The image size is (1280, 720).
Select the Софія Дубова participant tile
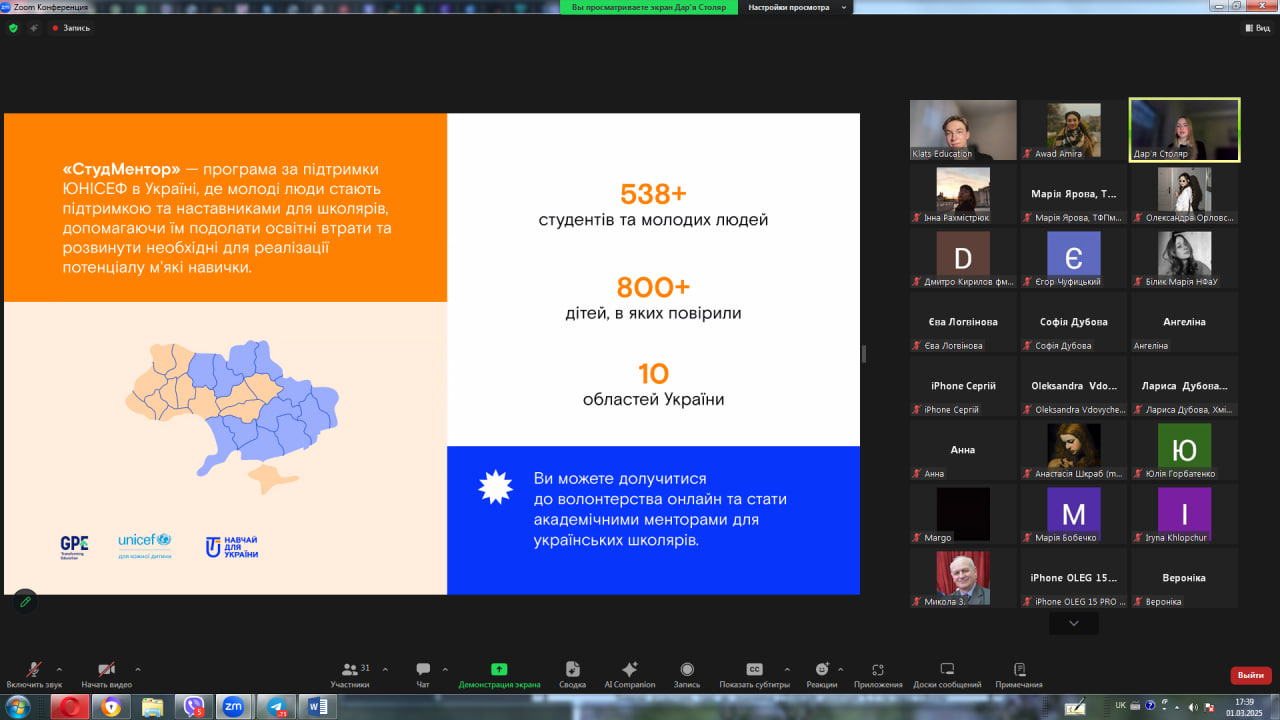(1074, 322)
